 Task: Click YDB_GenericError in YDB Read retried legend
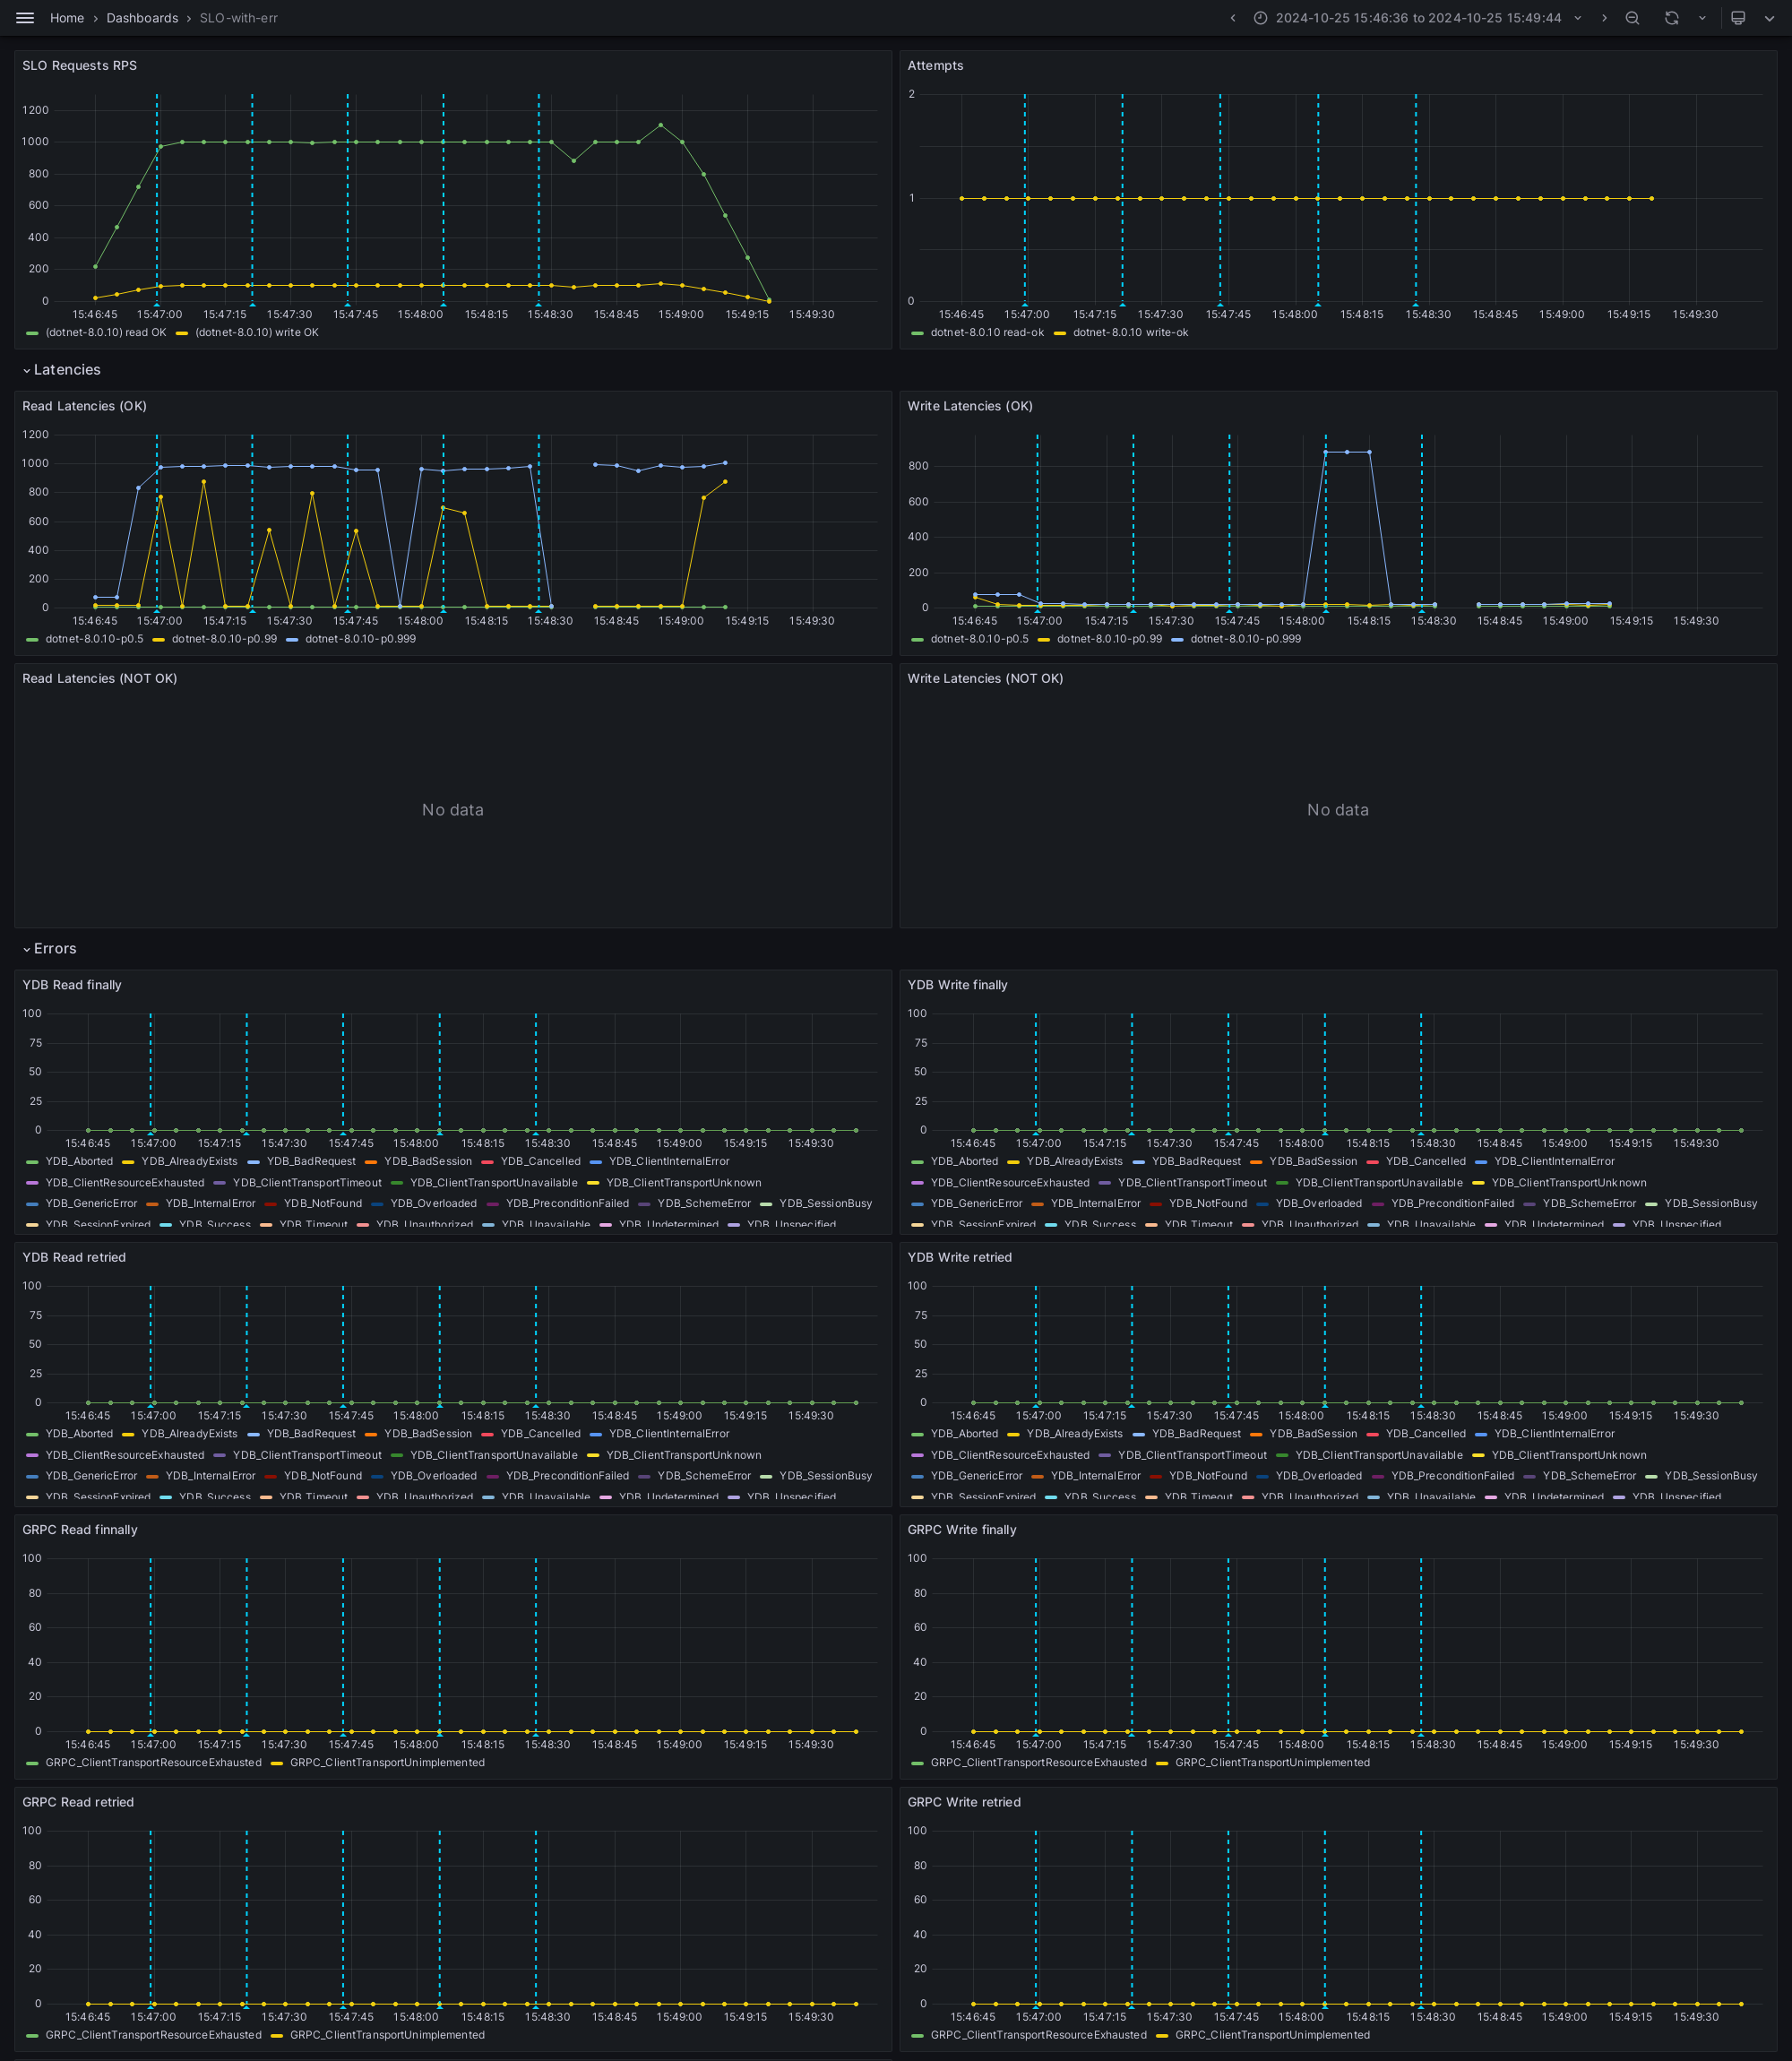(x=91, y=1476)
